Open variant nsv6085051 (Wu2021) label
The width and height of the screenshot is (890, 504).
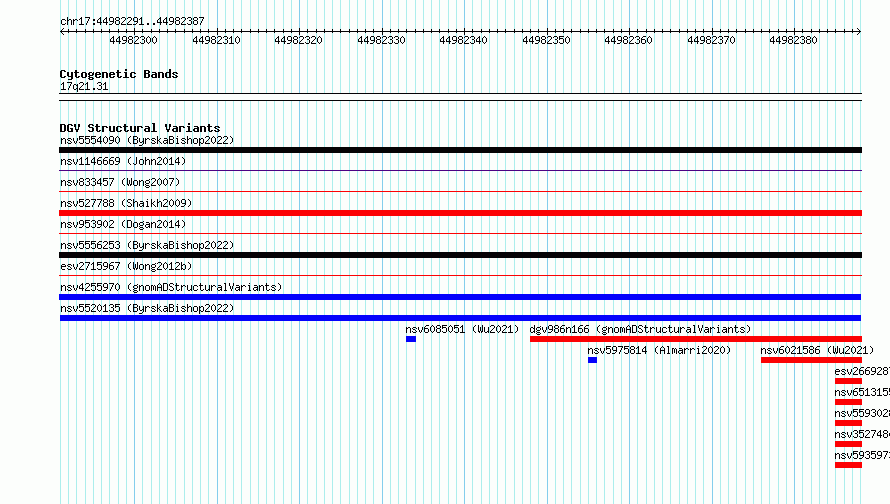pos(462,329)
